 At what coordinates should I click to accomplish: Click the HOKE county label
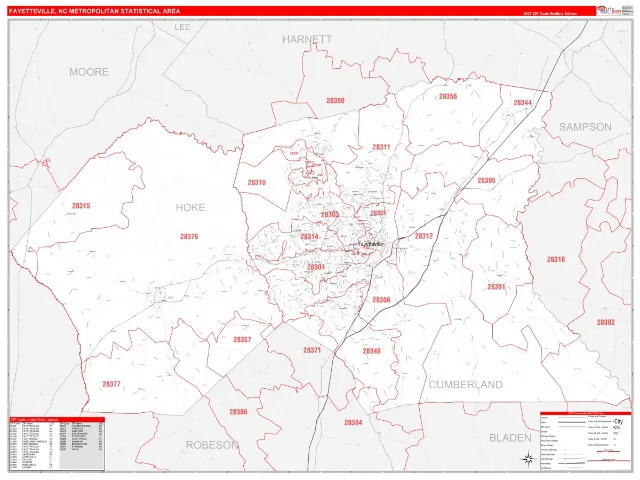click(x=190, y=207)
